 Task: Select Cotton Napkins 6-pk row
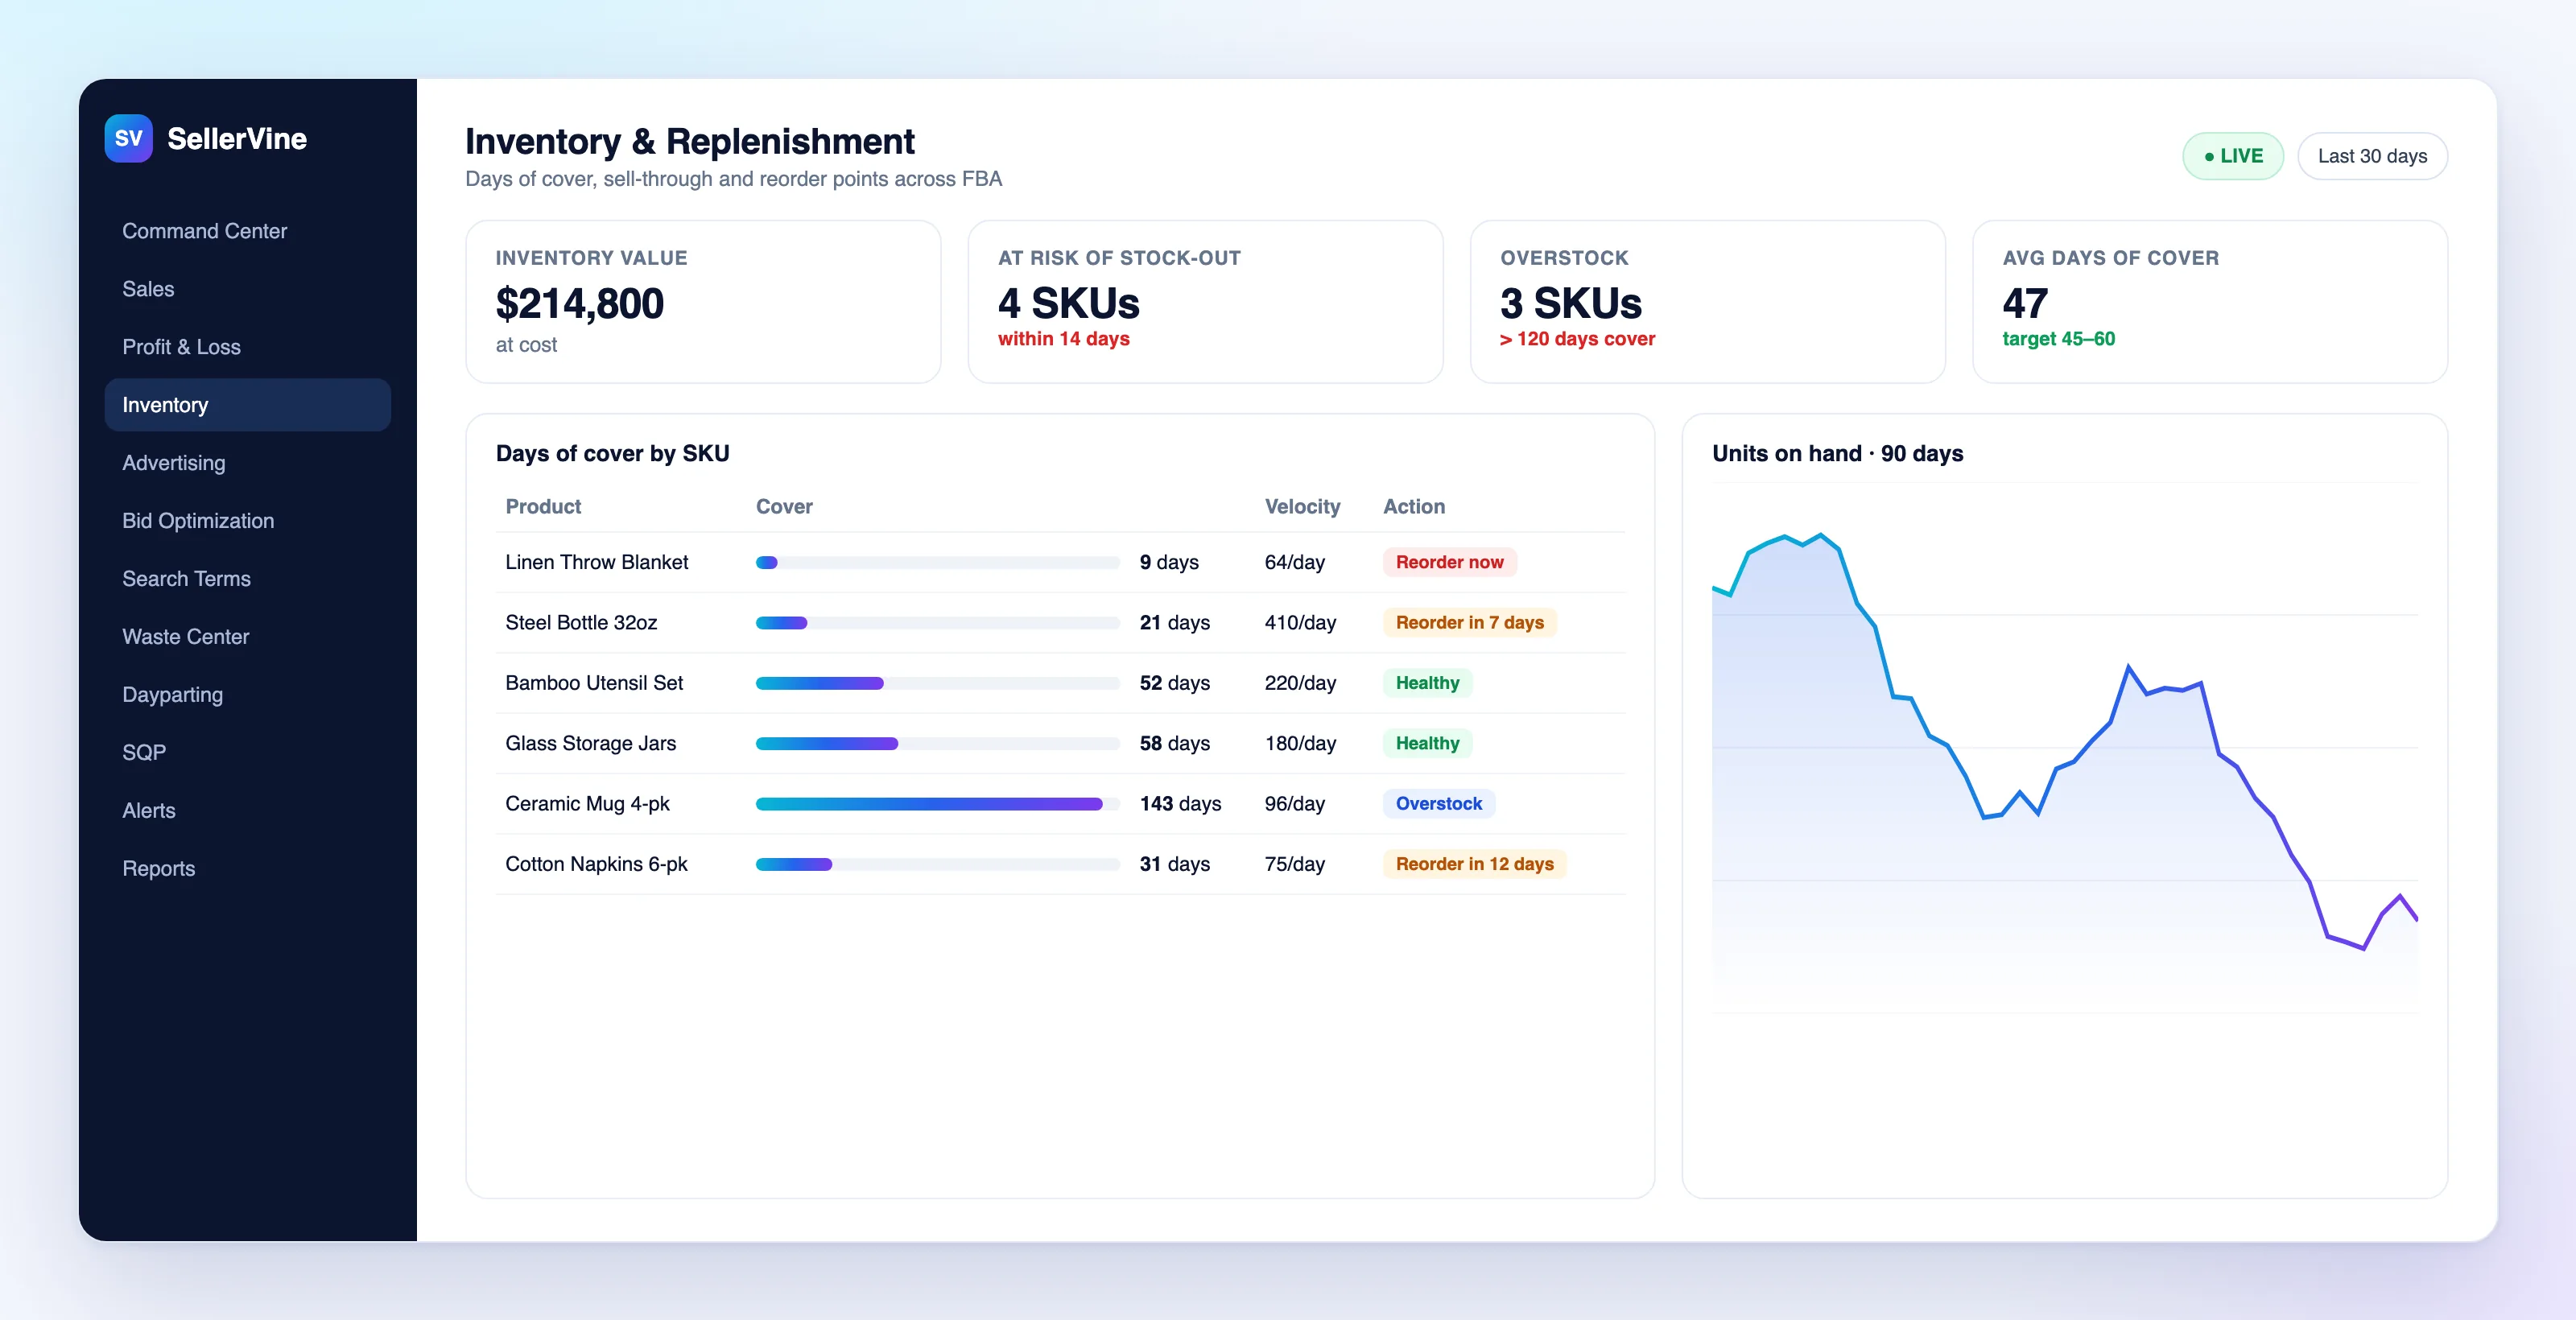(x=1060, y=865)
